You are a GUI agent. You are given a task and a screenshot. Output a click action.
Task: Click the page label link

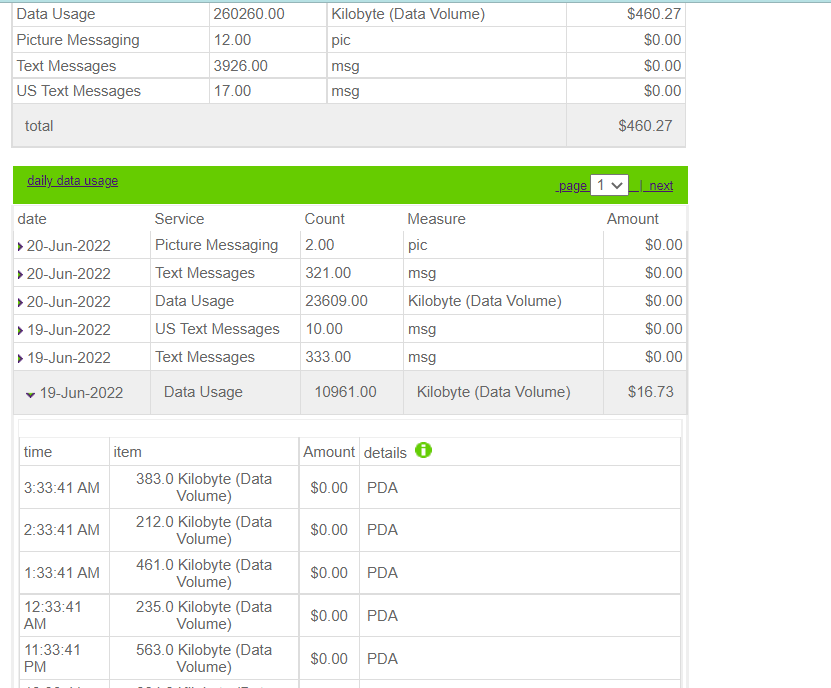click(573, 186)
